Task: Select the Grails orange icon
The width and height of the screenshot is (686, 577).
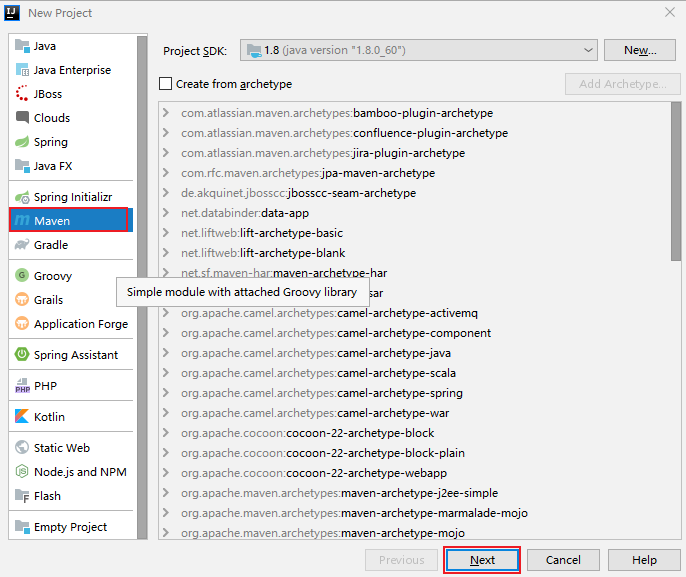Action: tap(22, 299)
